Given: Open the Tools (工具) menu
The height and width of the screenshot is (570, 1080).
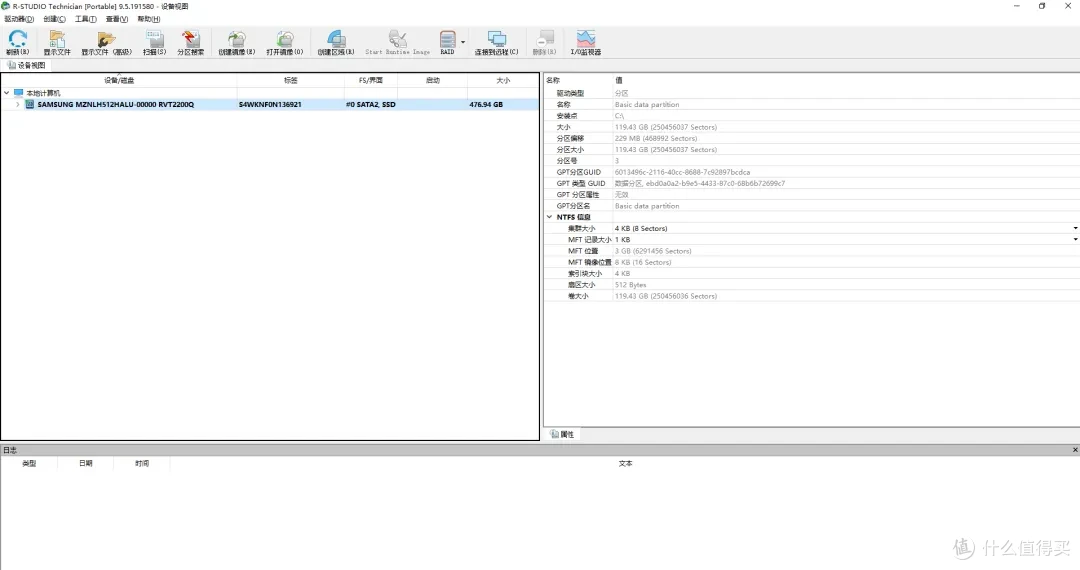Looking at the screenshot, I should [85, 19].
